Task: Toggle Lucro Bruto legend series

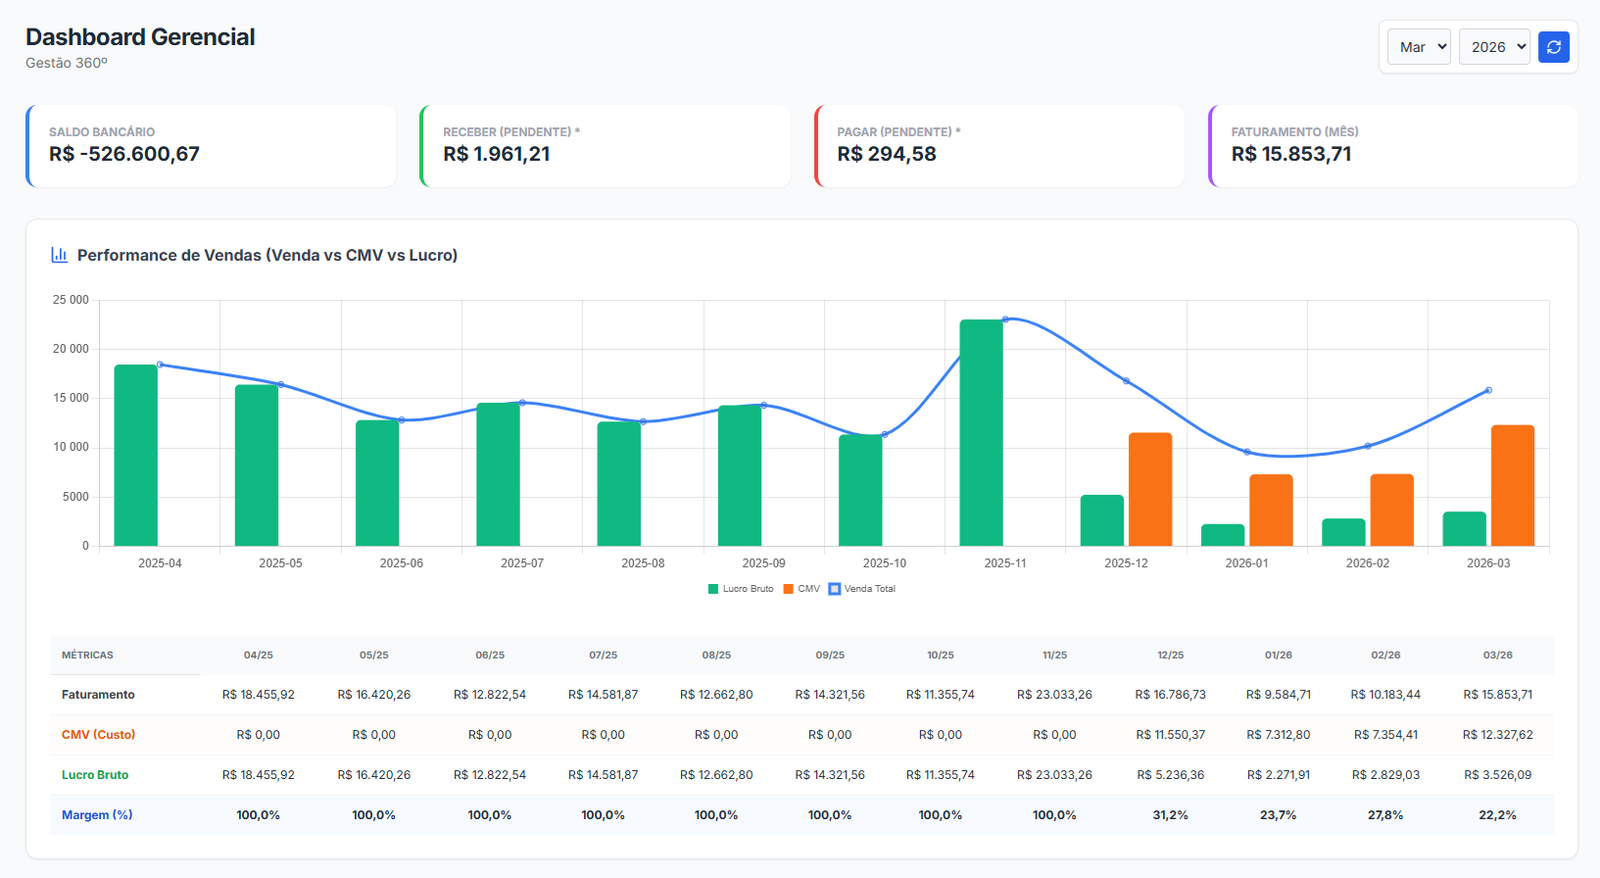Action: click(x=741, y=589)
